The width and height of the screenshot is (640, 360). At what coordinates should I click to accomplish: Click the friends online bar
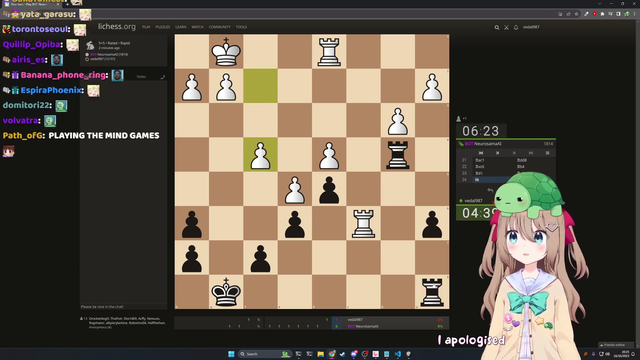[615, 345]
